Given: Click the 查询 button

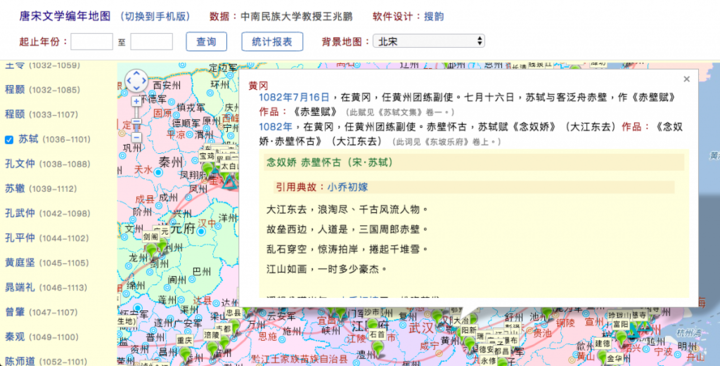Looking at the screenshot, I should [x=206, y=42].
